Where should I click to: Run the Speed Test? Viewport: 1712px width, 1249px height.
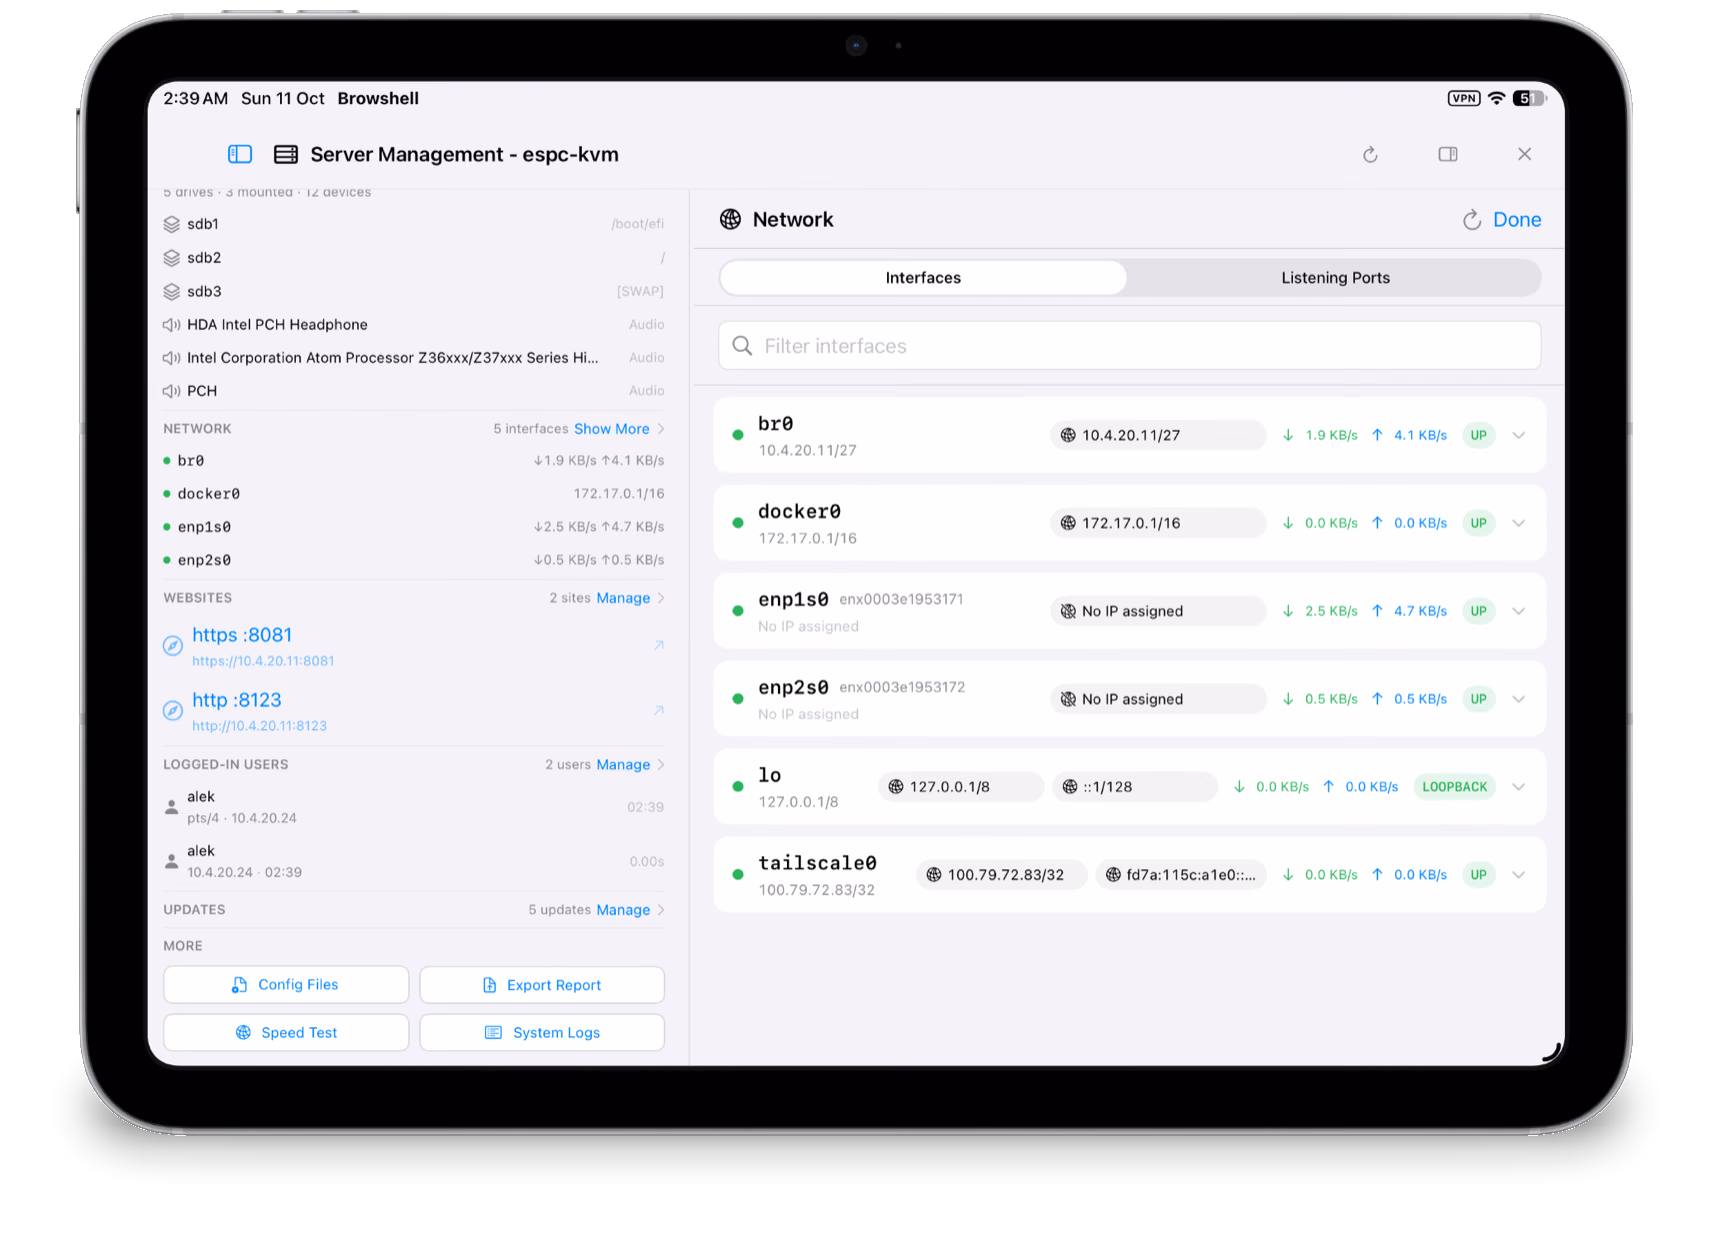(x=286, y=1033)
